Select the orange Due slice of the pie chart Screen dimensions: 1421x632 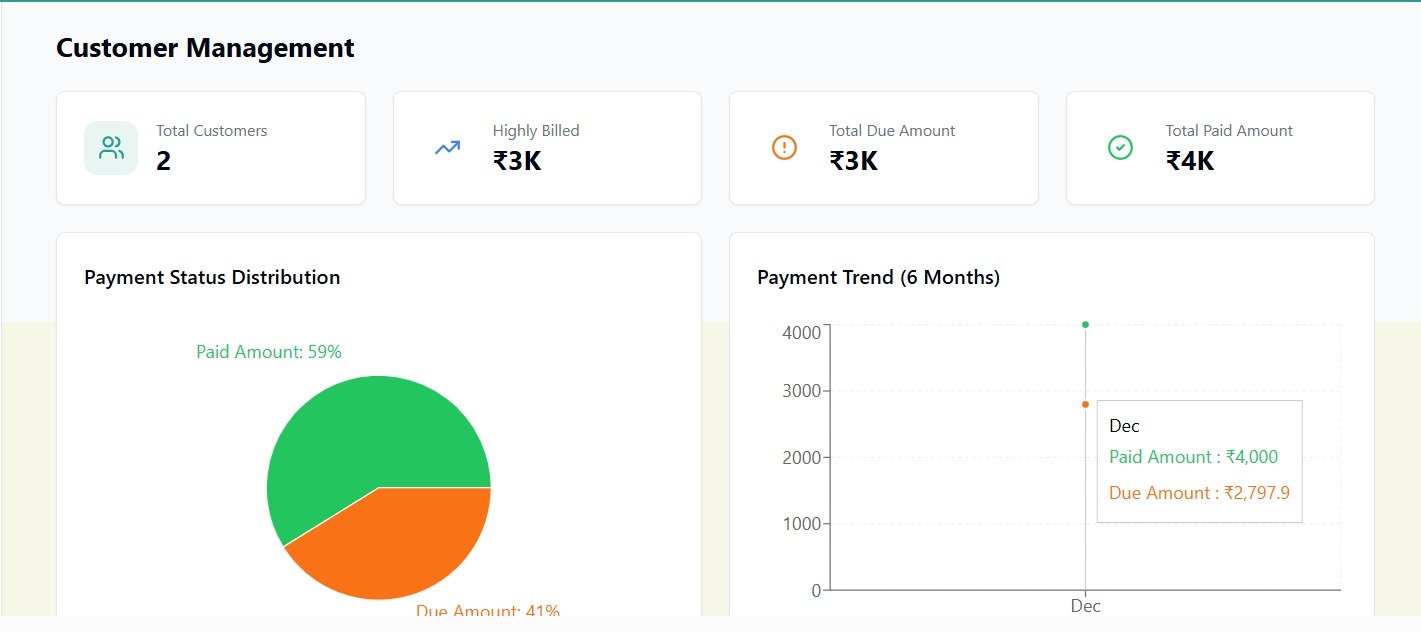(400, 545)
